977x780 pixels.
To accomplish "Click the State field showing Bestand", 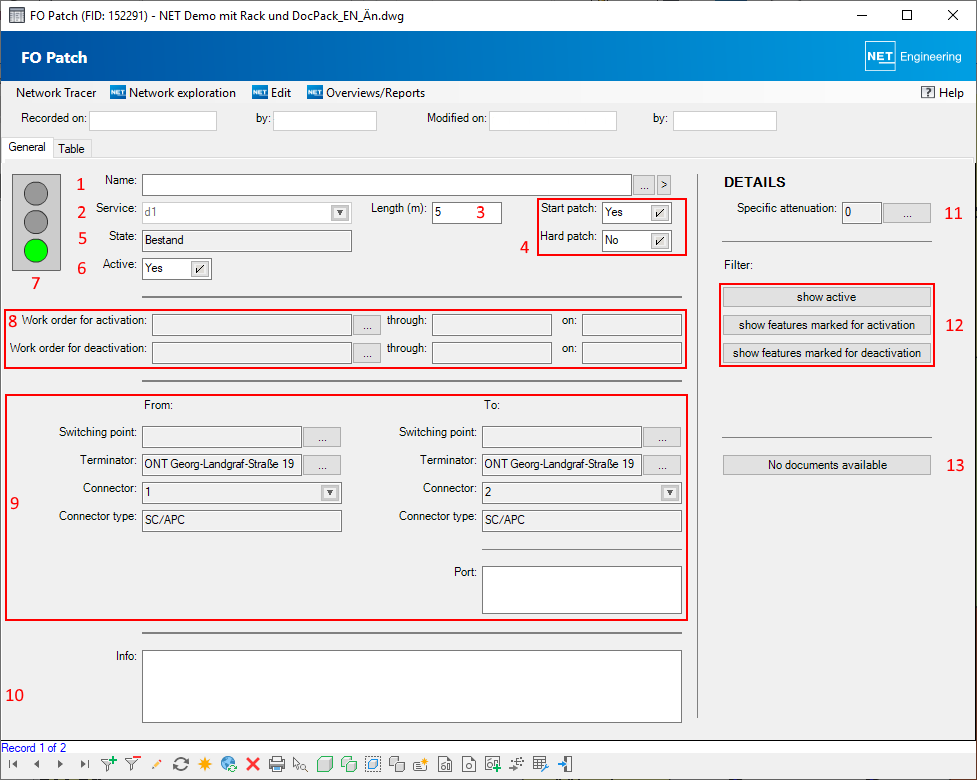I will point(247,241).
